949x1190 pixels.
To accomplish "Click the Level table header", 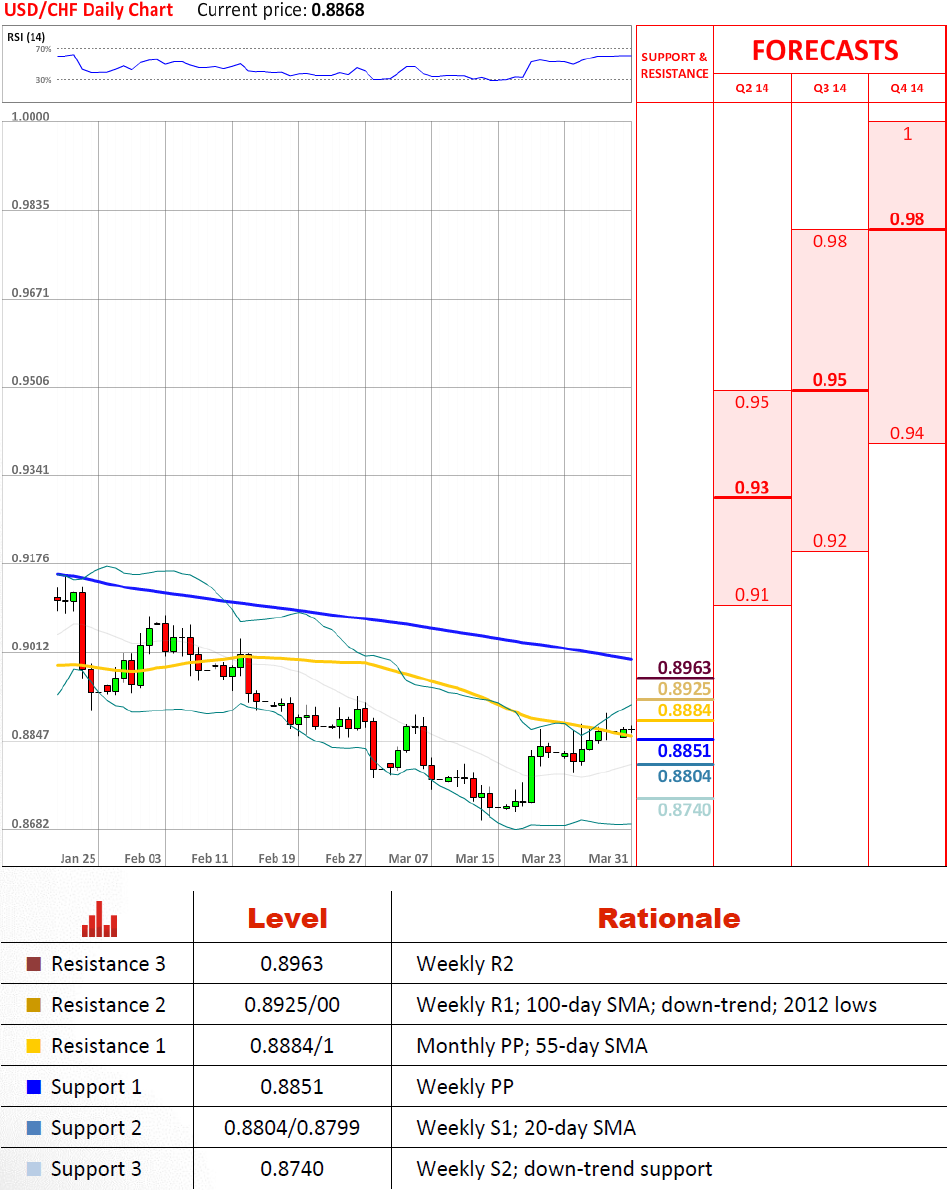I will click(288, 918).
